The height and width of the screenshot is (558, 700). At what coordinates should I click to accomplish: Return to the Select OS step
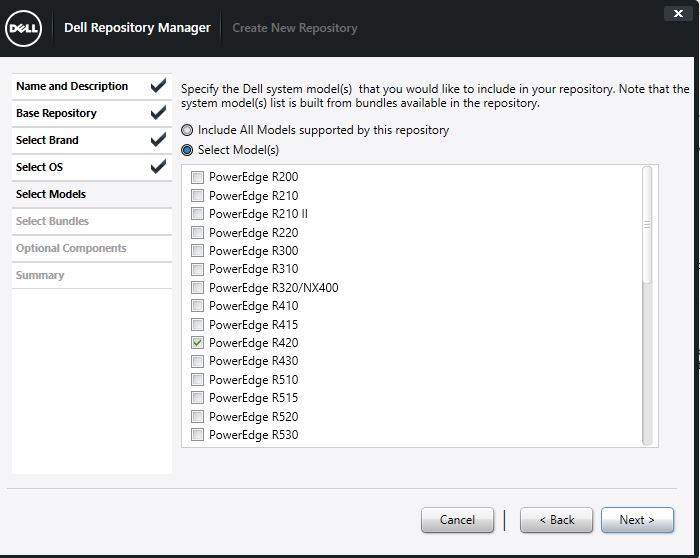39,168
